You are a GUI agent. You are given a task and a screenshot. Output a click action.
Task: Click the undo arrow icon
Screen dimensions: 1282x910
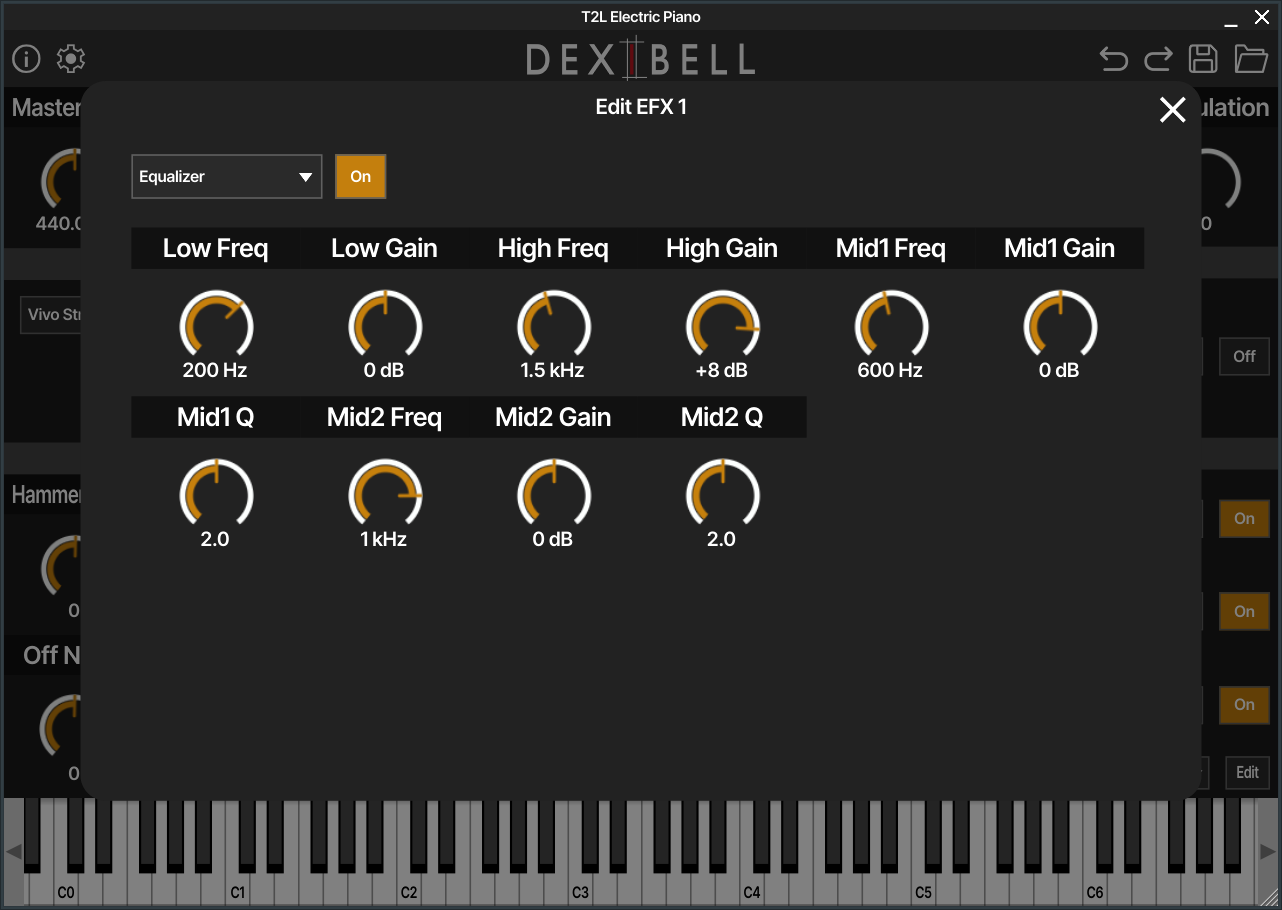1113,59
